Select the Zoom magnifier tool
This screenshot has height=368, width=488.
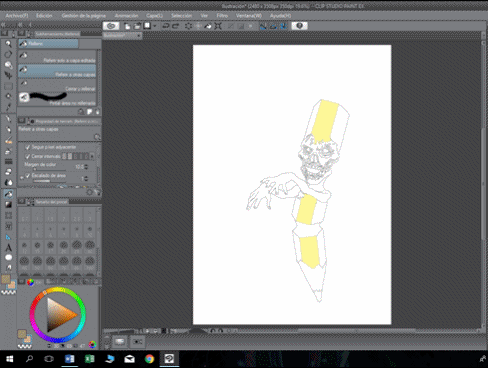point(8,44)
